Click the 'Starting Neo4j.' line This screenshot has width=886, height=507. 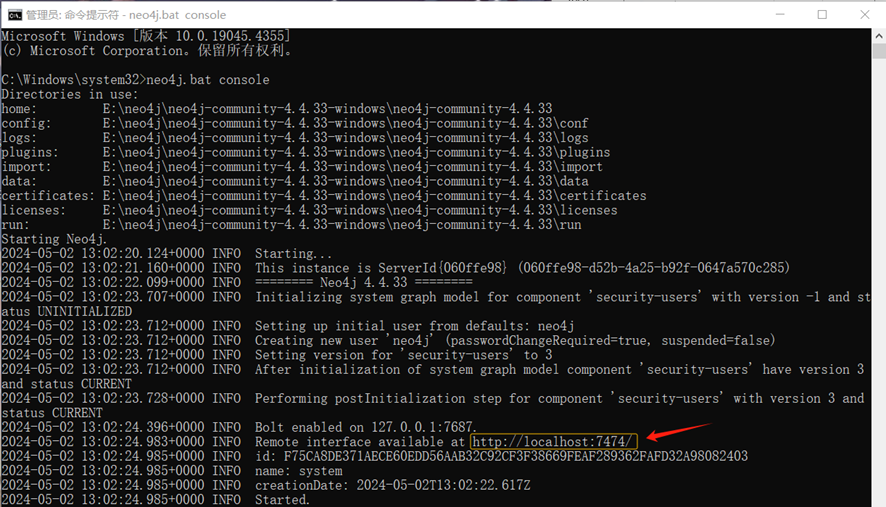coord(54,239)
